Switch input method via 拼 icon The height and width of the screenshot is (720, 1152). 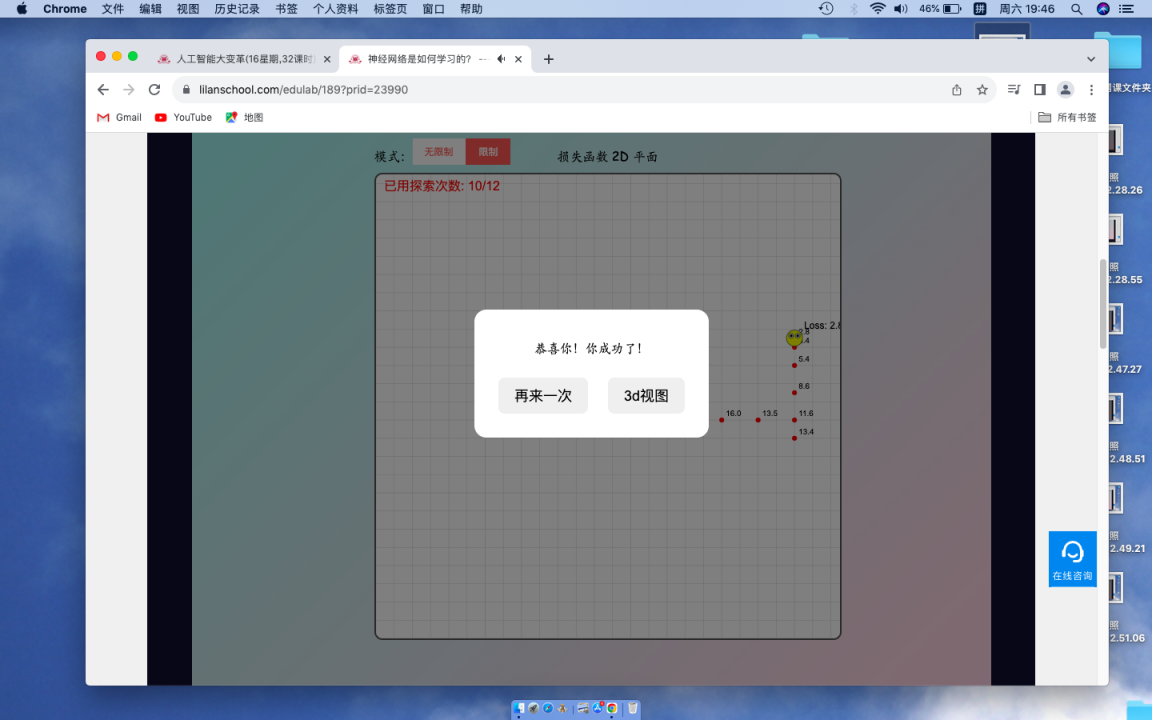[x=979, y=9]
